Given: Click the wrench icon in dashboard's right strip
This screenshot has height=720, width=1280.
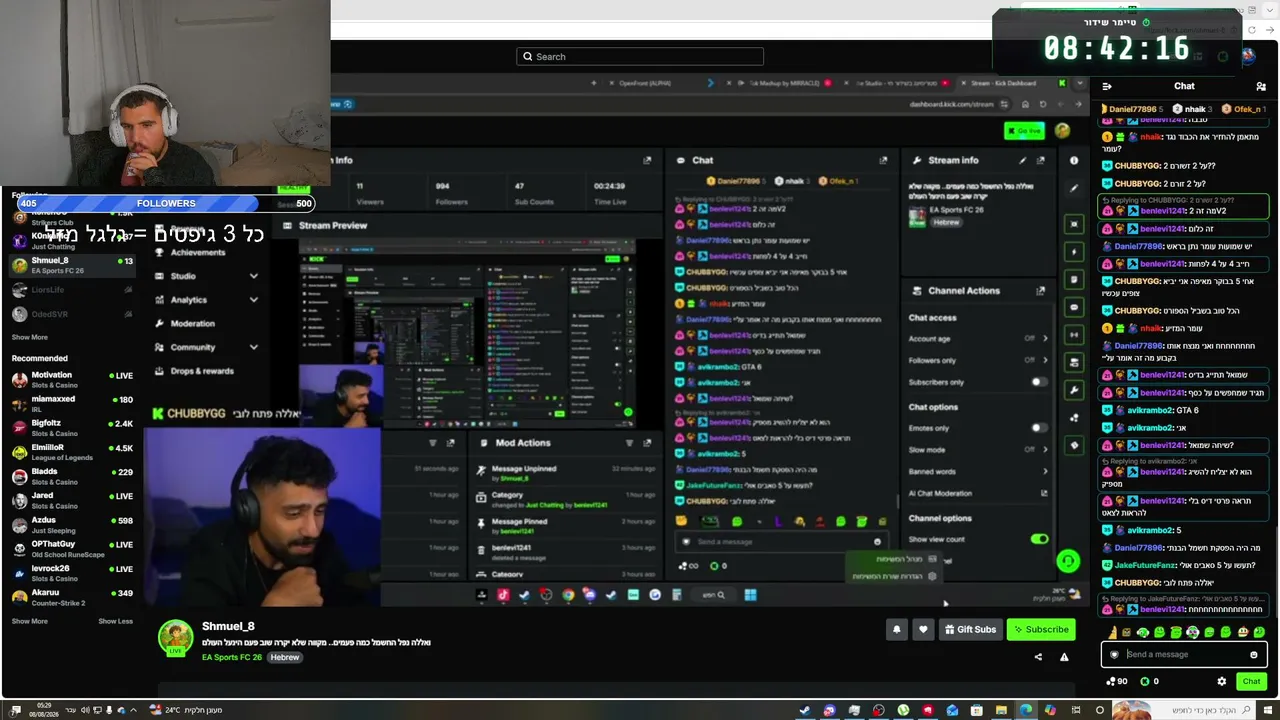Looking at the screenshot, I should (1074, 390).
